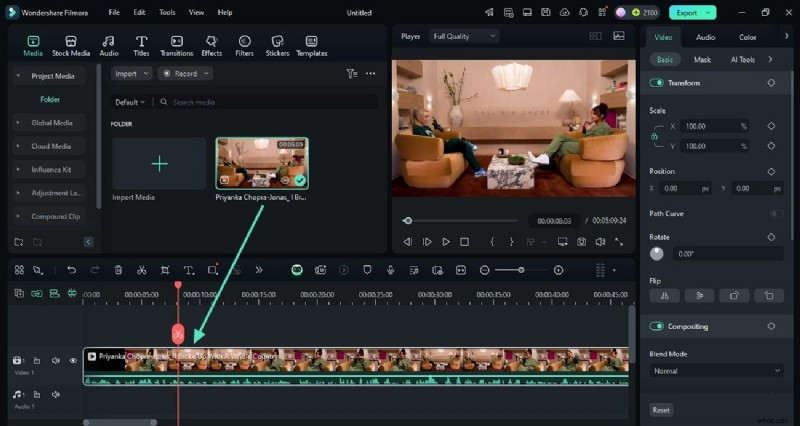Click the snapshot camera icon in player
This screenshot has height=426, width=800.
581,242
